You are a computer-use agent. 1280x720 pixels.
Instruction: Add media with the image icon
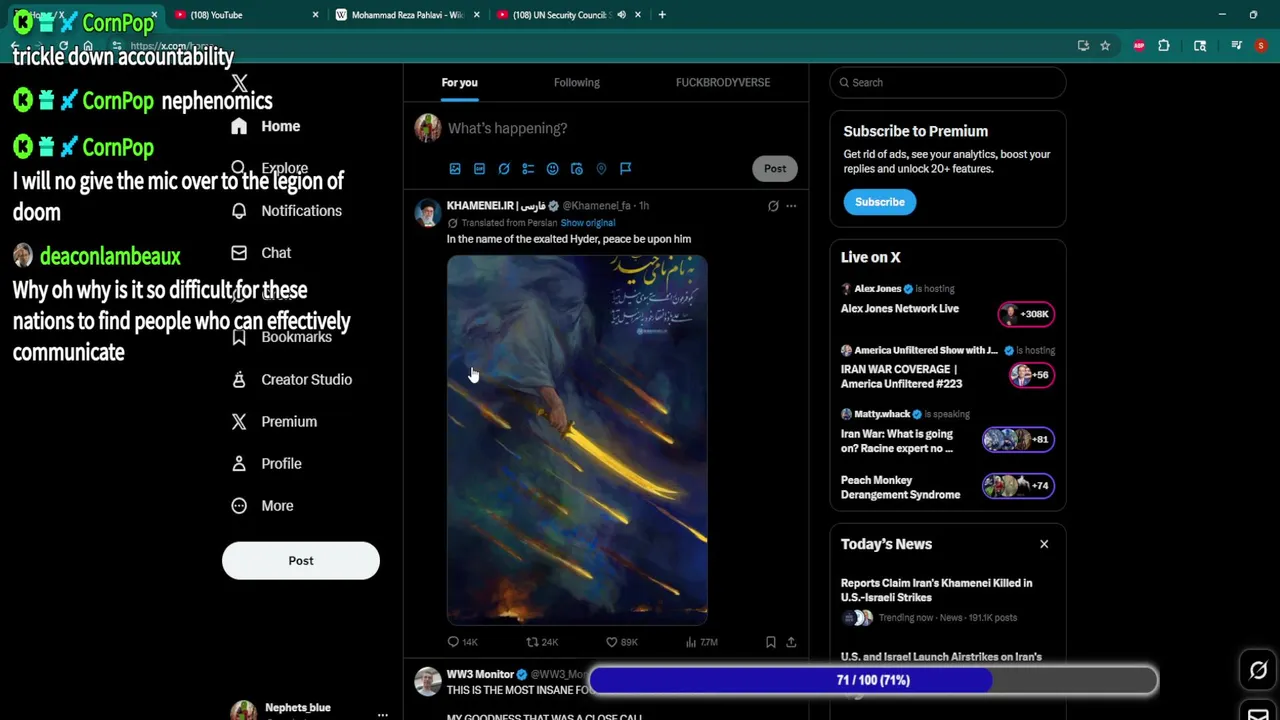click(455, 169)
